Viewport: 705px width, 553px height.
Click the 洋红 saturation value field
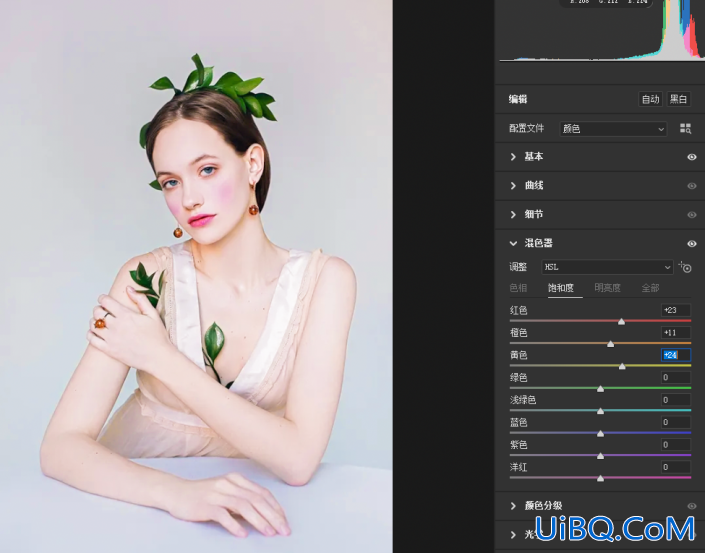click(676, 467)
